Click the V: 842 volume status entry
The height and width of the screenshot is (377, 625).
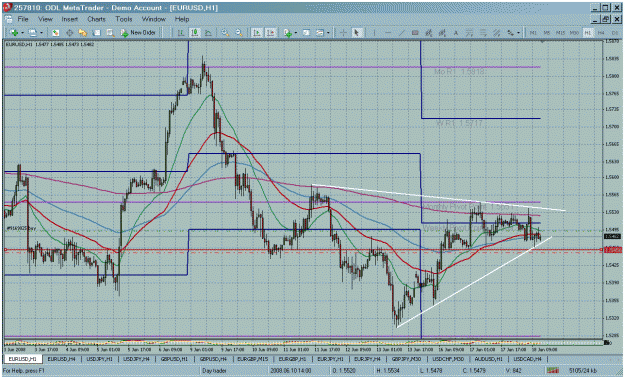[513, 371]
